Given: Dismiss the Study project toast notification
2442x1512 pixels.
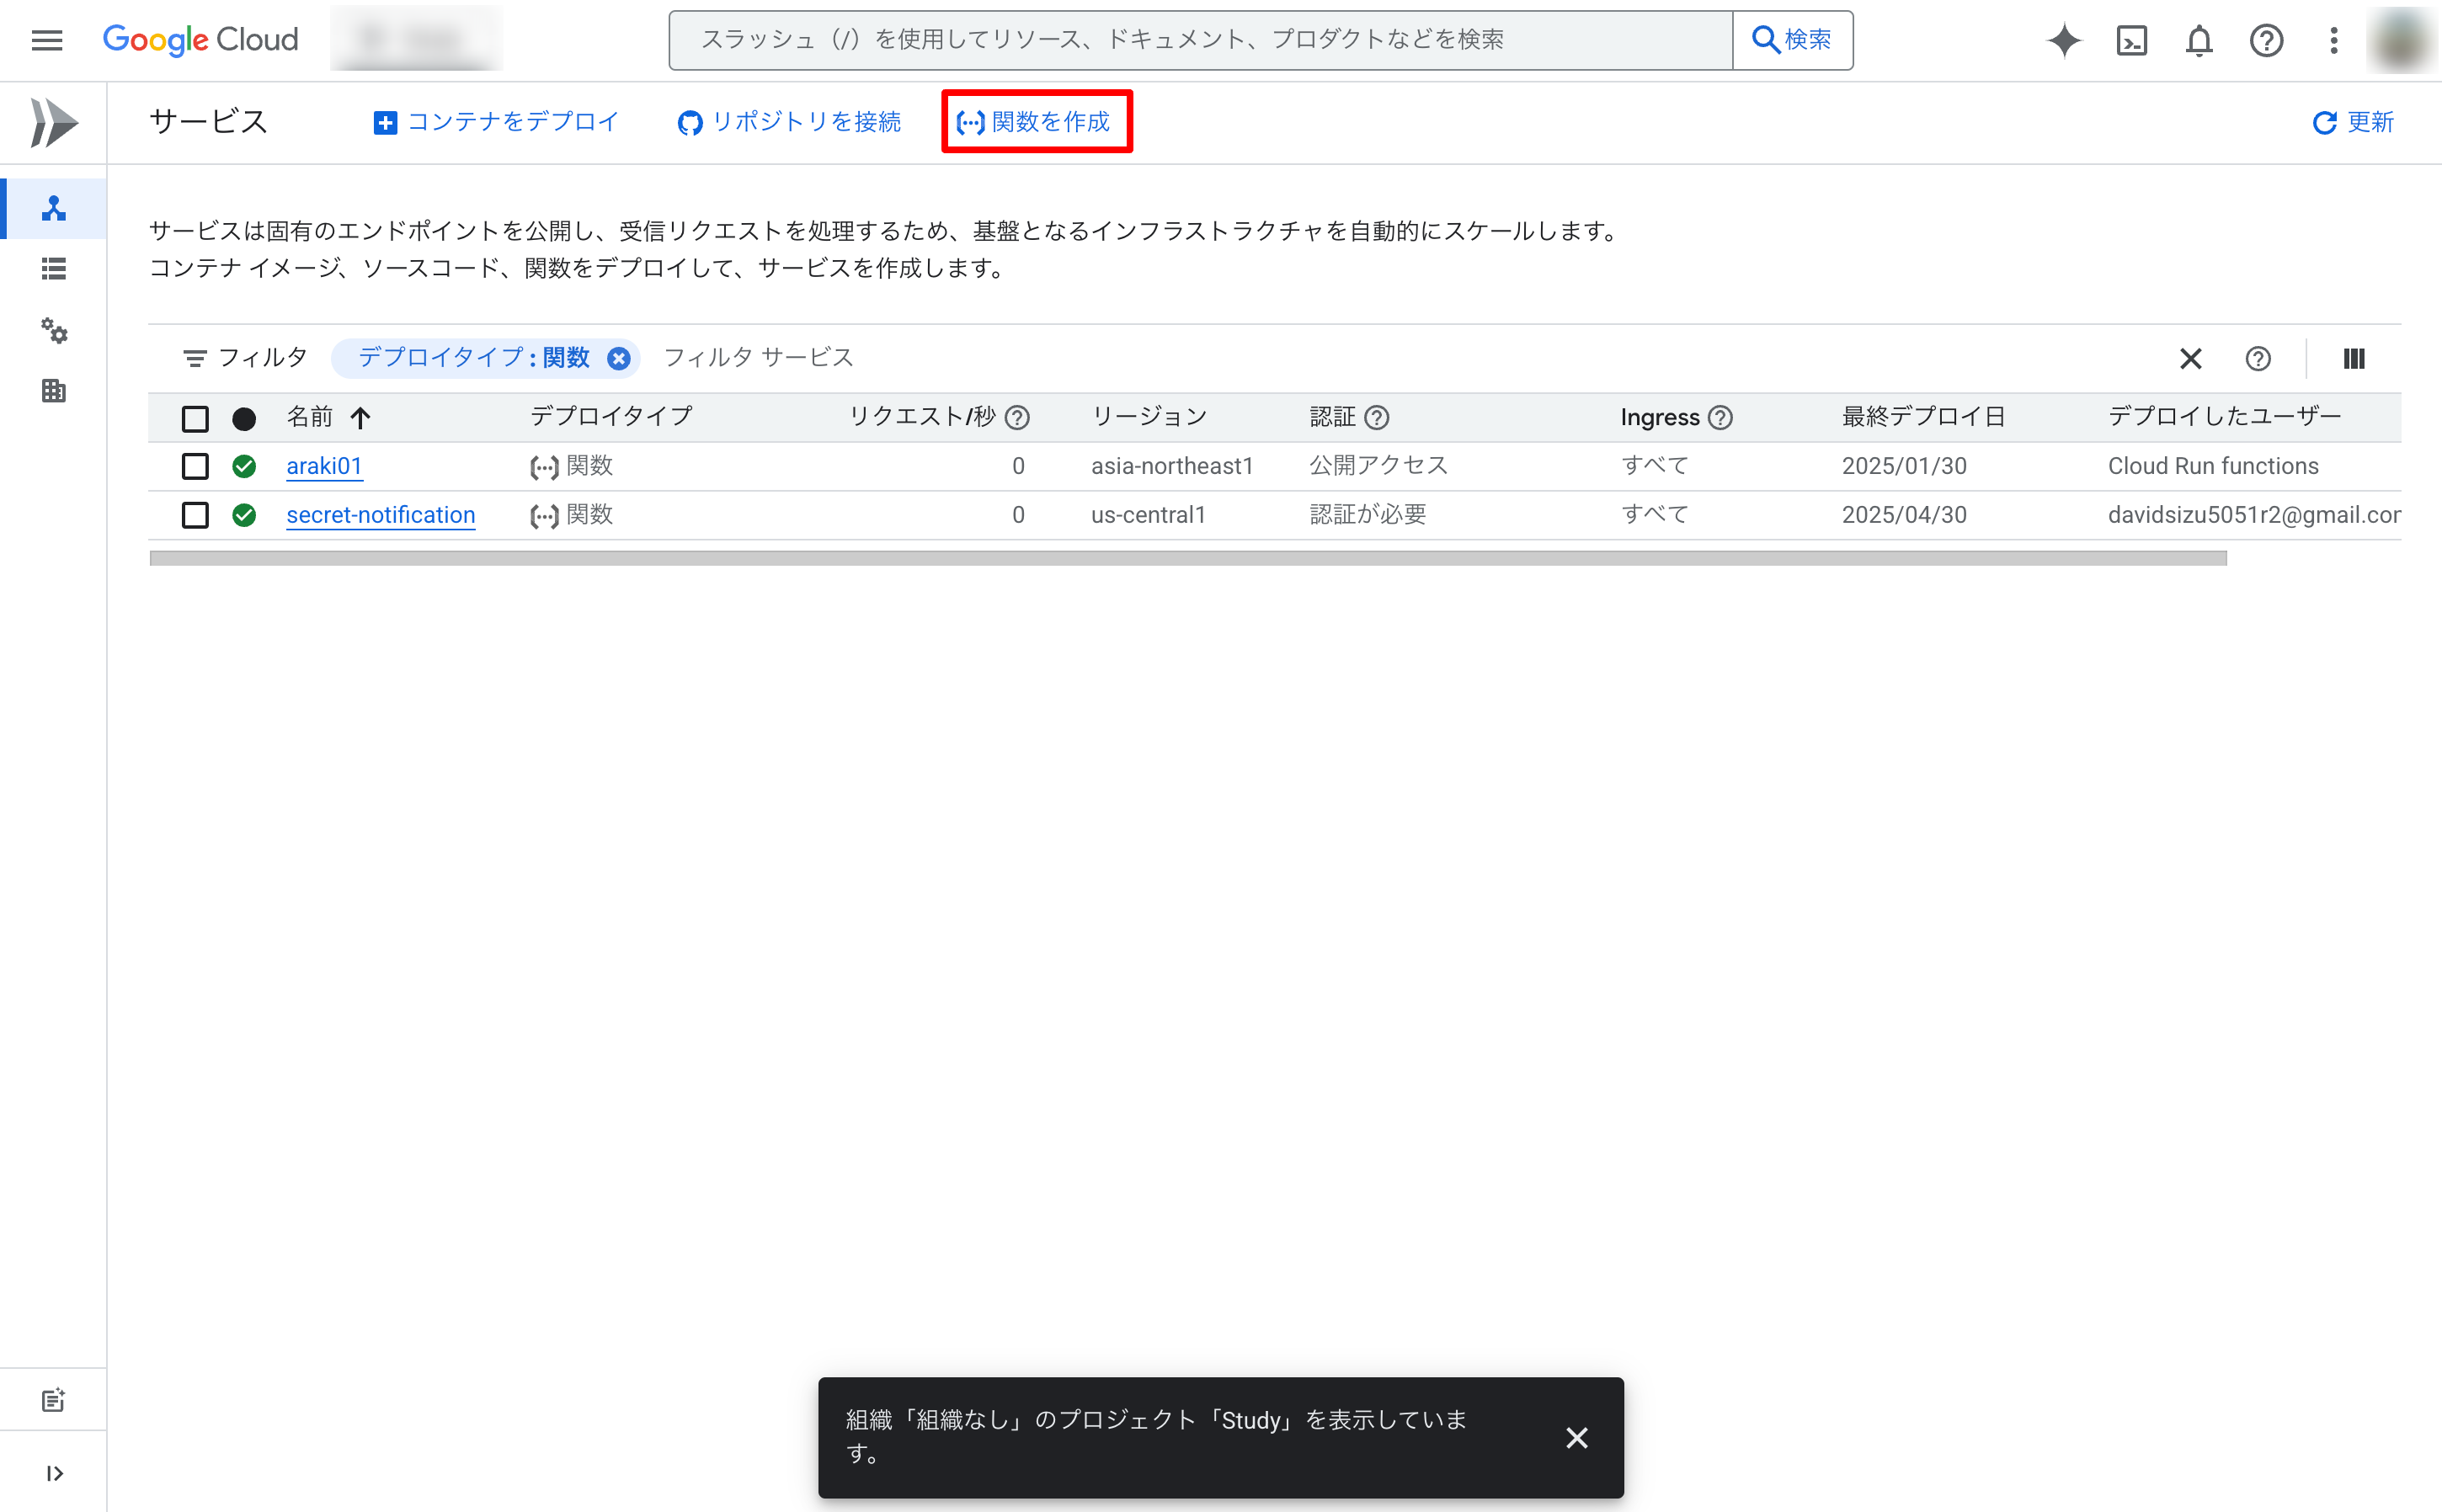Looking at the screenshot, I should point(1577,1437).
